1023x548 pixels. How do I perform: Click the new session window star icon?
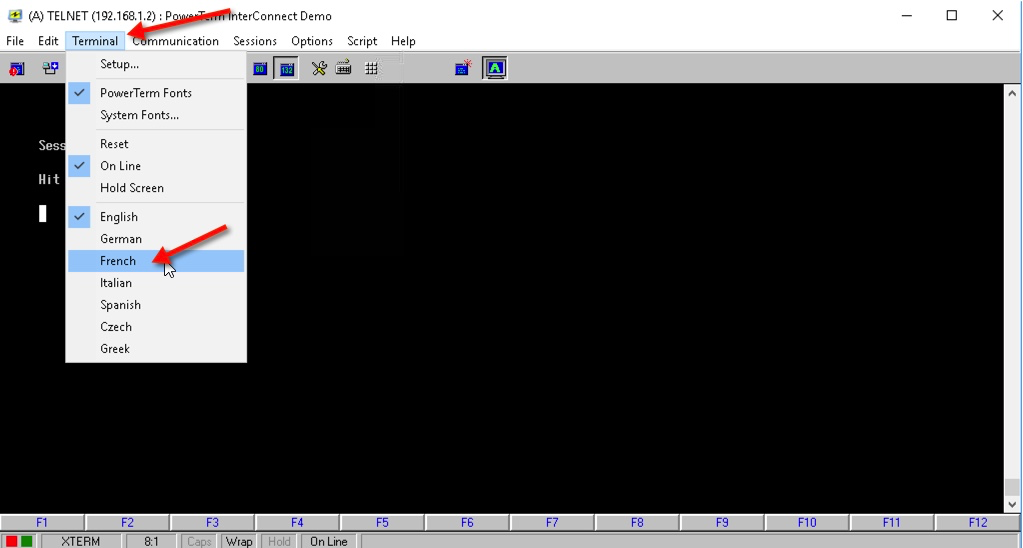click(463, 67)
